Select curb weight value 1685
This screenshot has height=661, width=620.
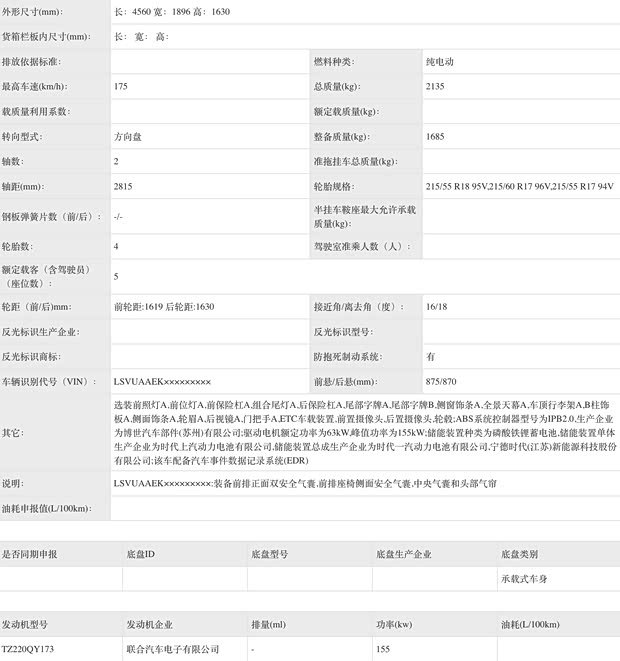(x=435, y=137)
